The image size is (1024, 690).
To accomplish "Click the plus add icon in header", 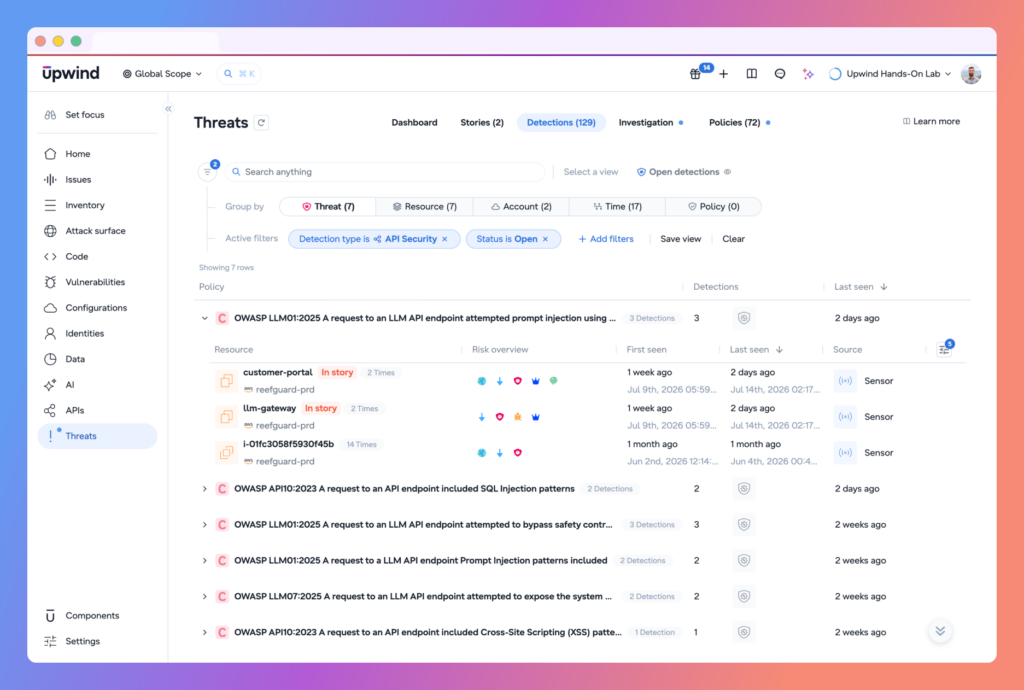I will point(724,74).
